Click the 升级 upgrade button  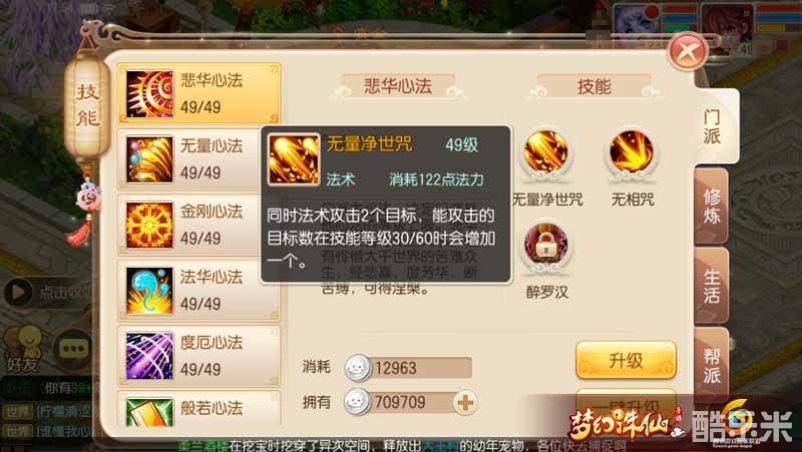click(x=626, y=361)
